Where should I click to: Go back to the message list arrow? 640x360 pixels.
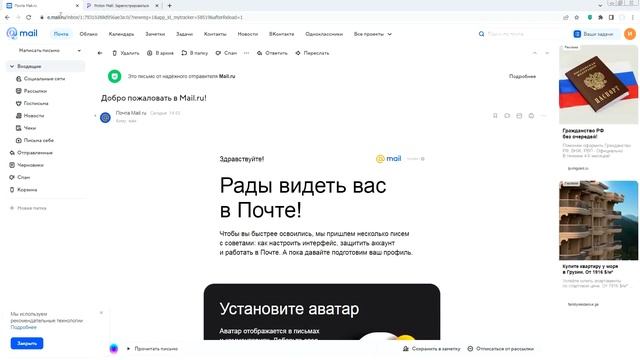point(100,53)
